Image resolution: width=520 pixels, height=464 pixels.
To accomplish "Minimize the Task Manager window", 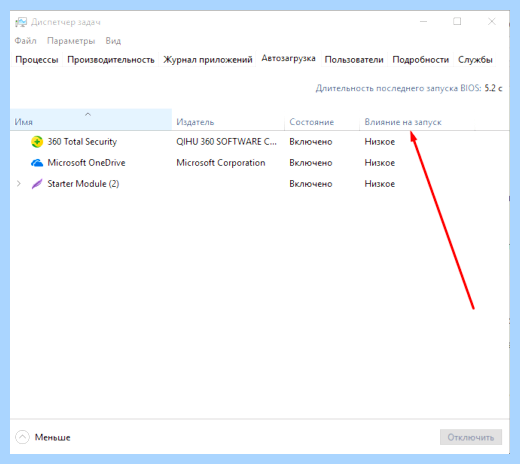I will click(x=423, y=22).
